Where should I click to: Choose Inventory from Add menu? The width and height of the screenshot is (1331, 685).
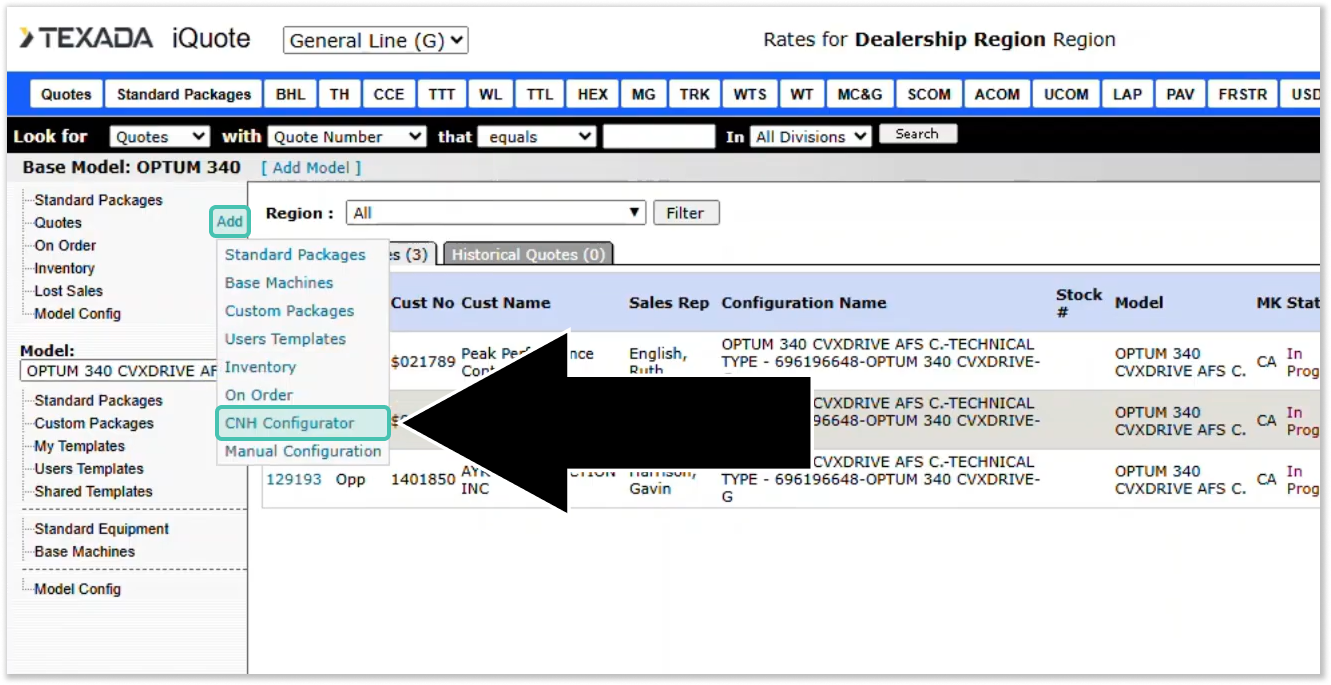(x=260, y=367)
